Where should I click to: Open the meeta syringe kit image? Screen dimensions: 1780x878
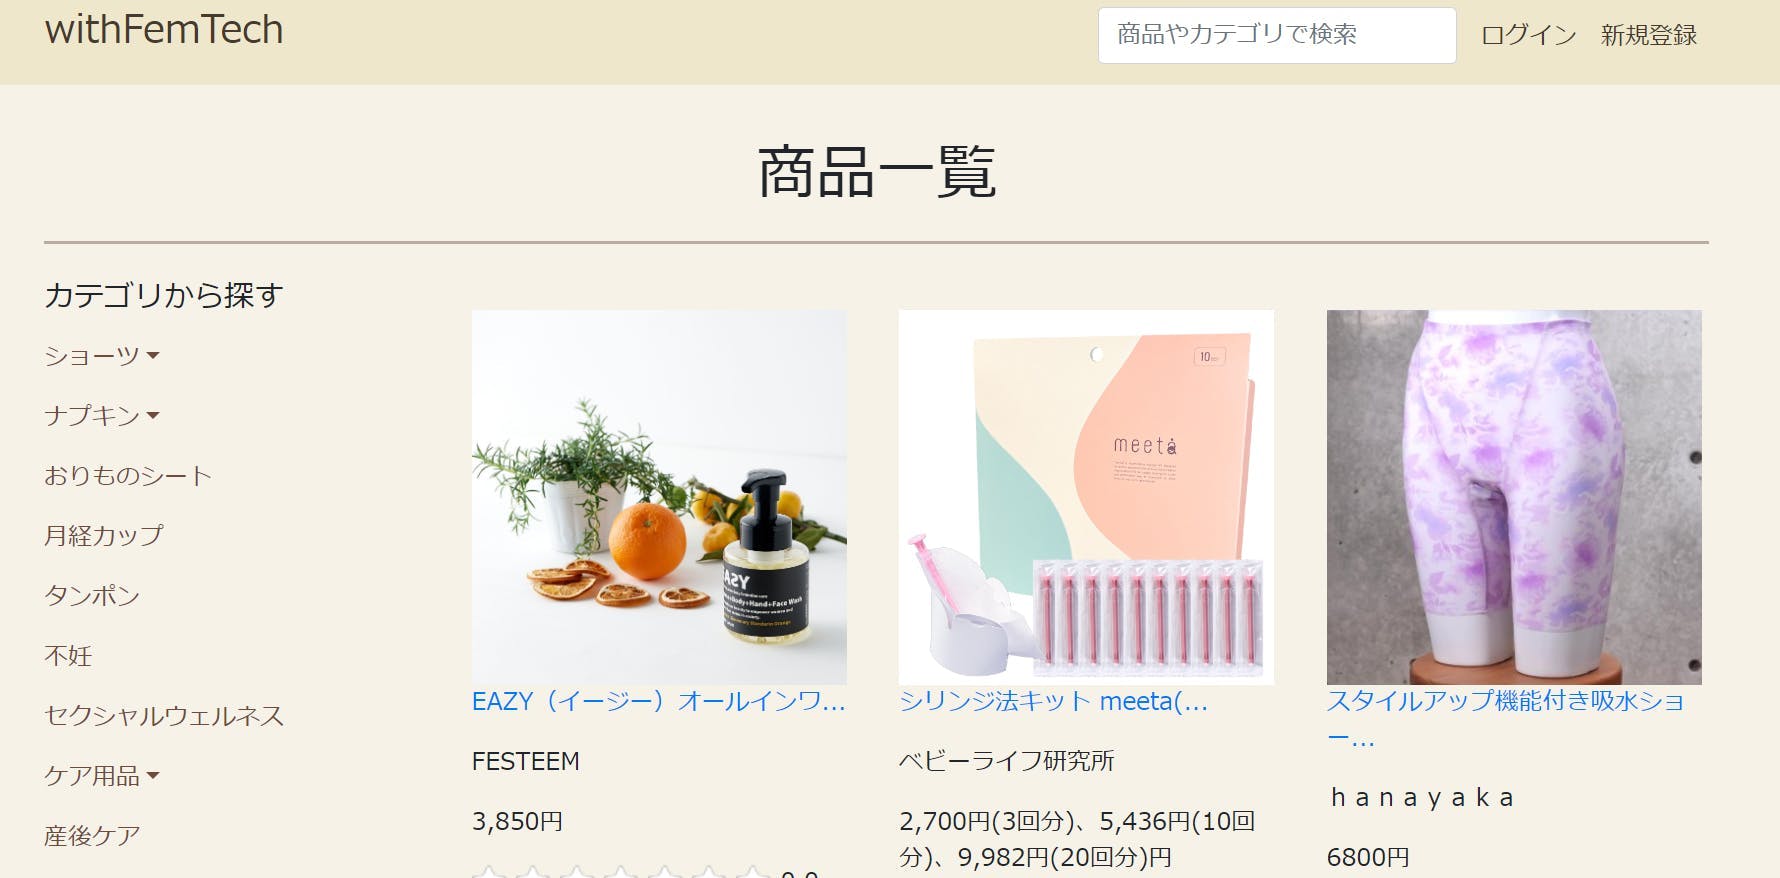click(1086, 497)
